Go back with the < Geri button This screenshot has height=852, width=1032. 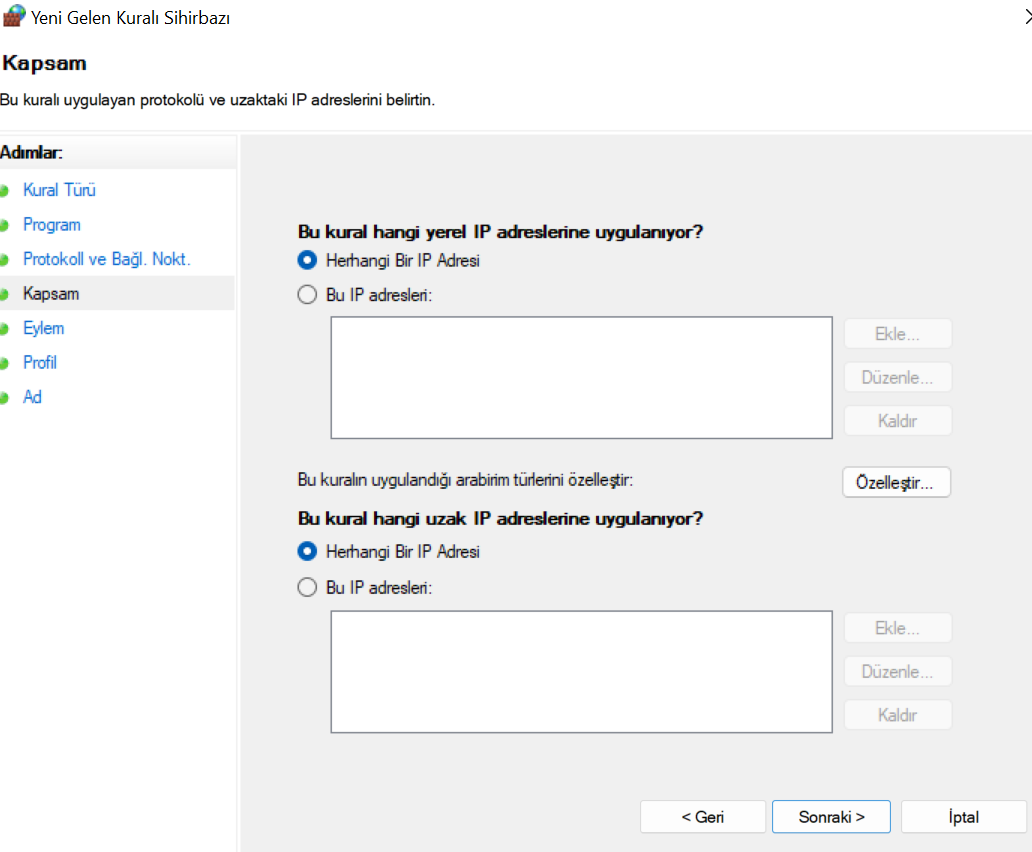tap(702, 817)
